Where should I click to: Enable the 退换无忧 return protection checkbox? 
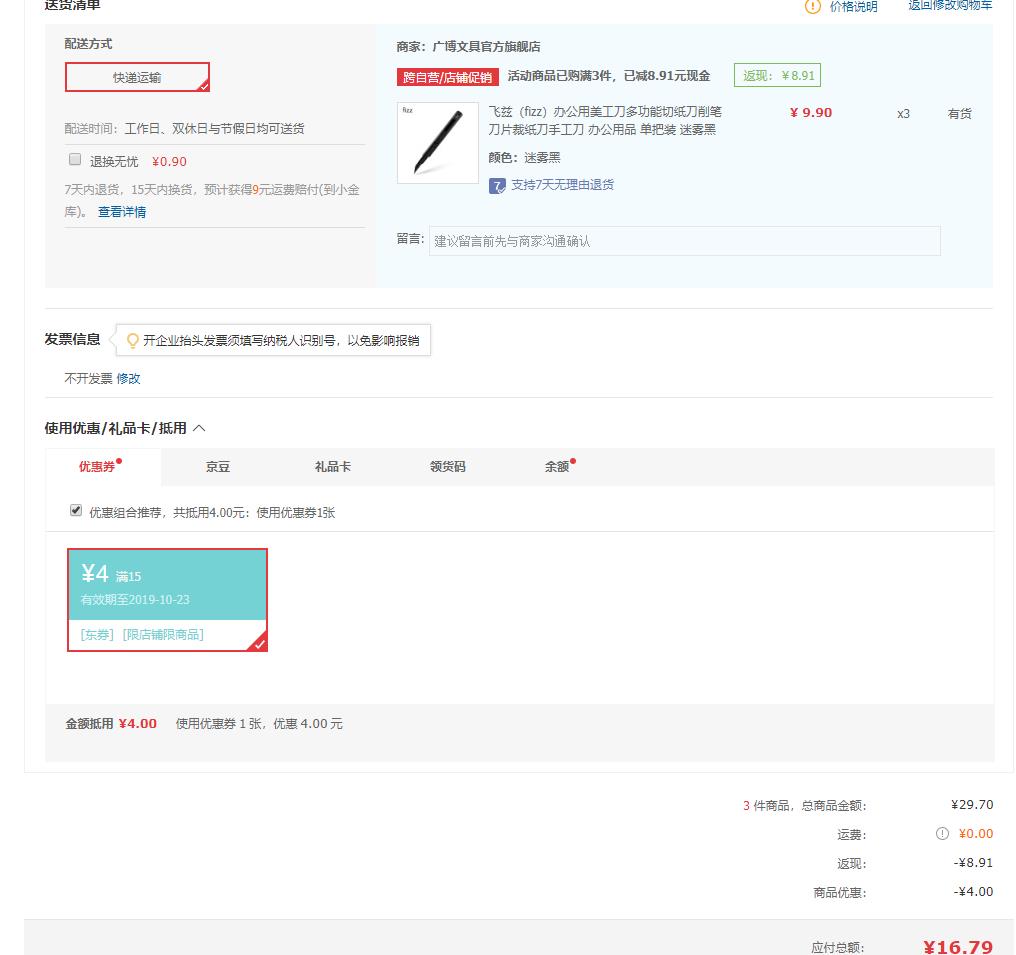75,159
